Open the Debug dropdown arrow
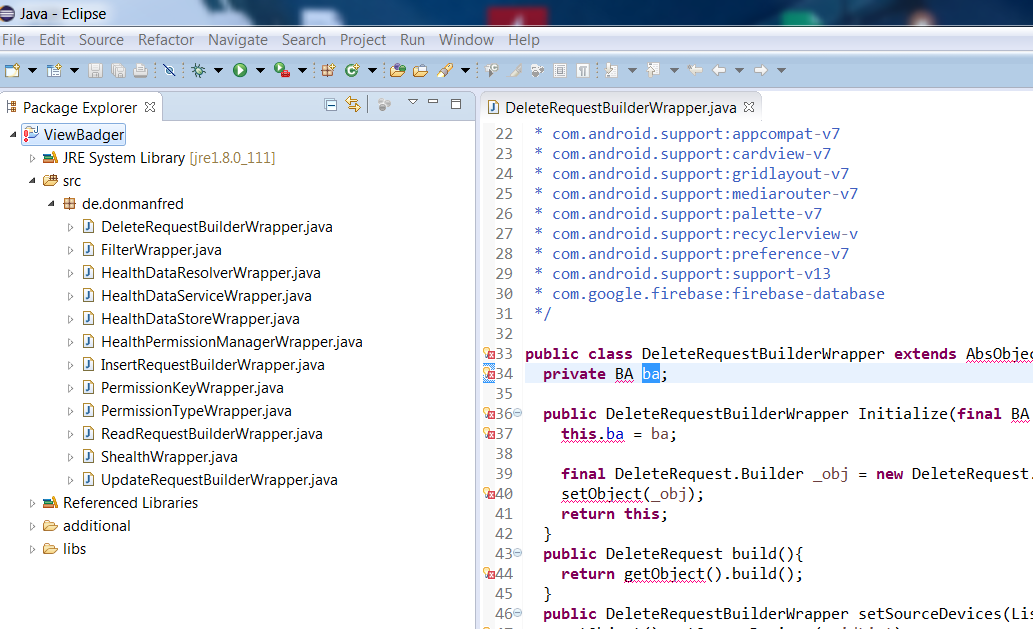This screenshot has width=1033, height=629. pyautogui.click(x=218, y=70)
